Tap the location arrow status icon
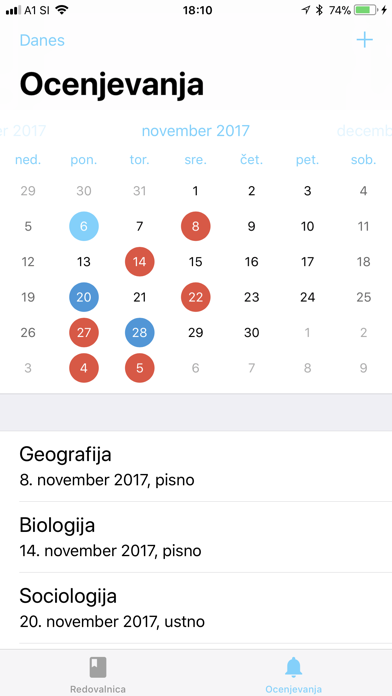This screenshot has width=392, height=696. 305,10
